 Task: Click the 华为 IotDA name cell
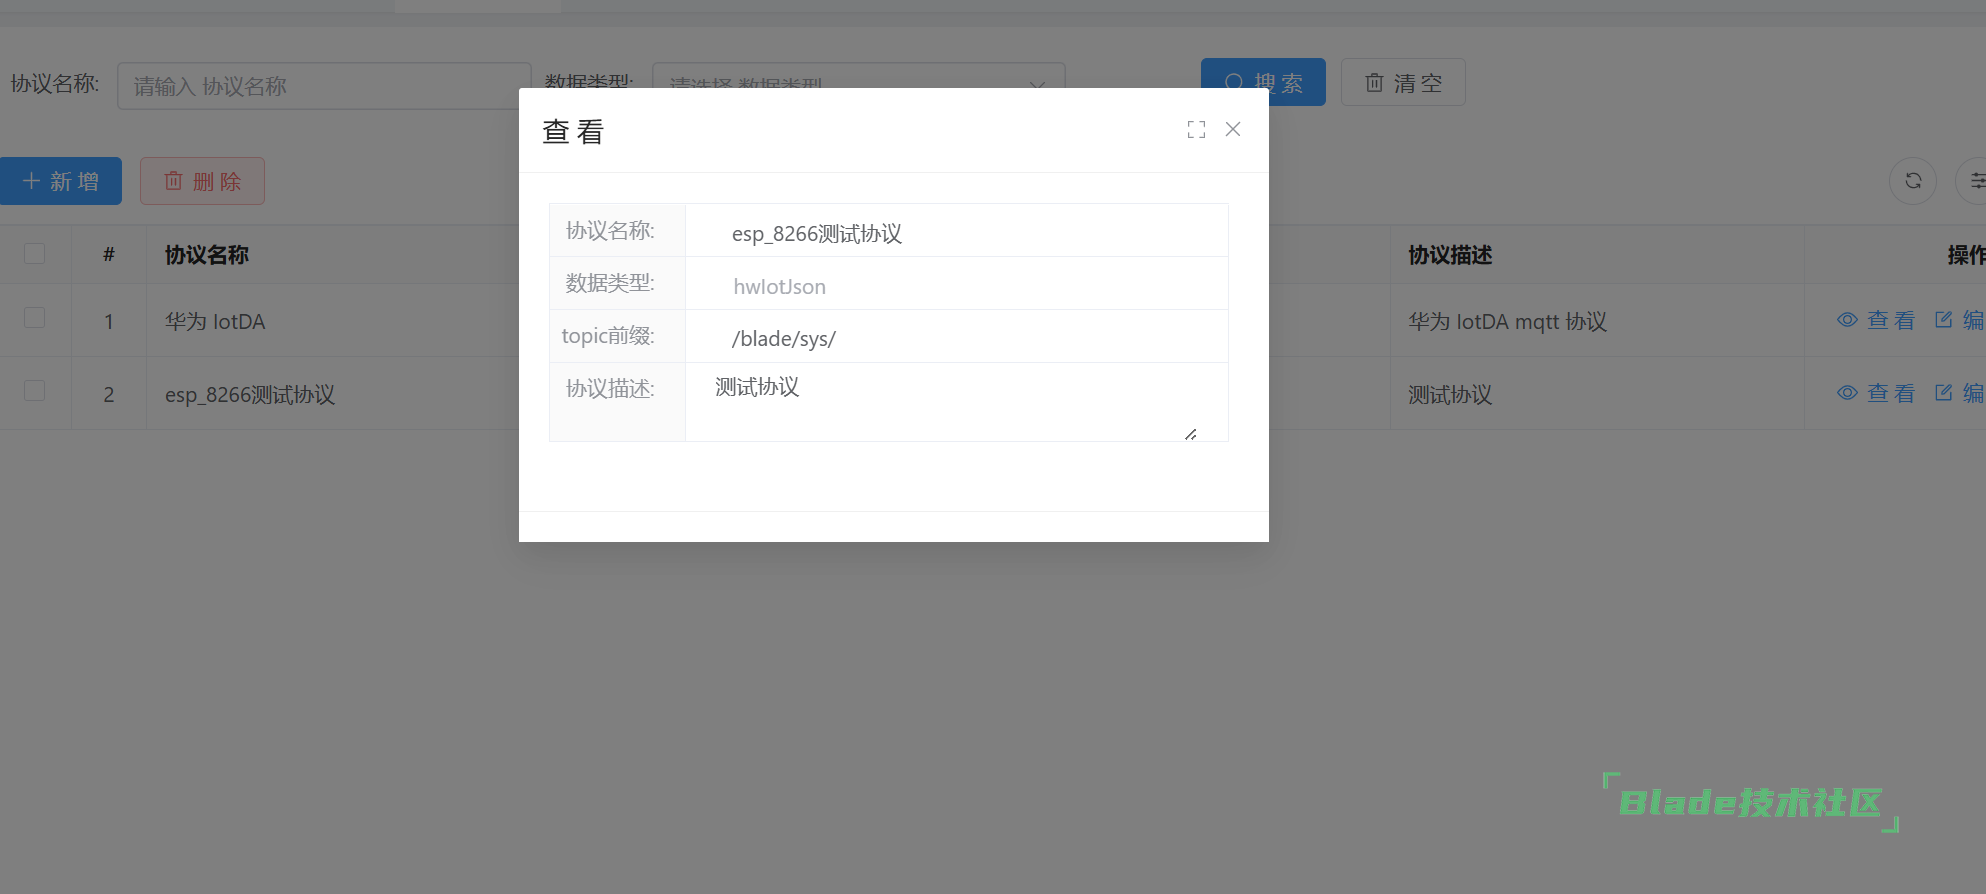point(215,321)
